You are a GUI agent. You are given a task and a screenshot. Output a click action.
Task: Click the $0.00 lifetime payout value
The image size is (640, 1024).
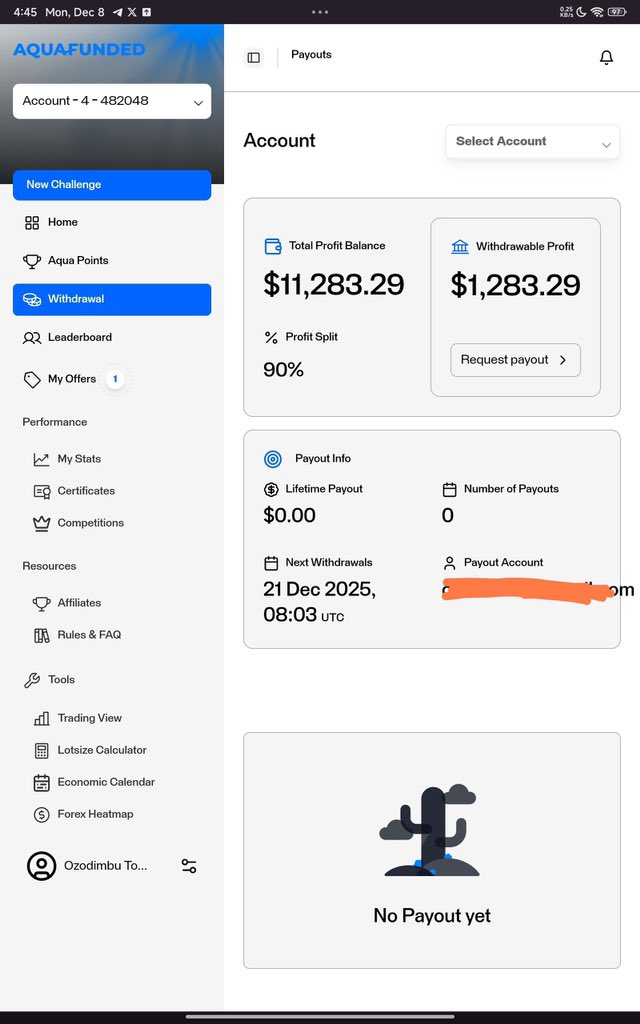coord(289,515)
